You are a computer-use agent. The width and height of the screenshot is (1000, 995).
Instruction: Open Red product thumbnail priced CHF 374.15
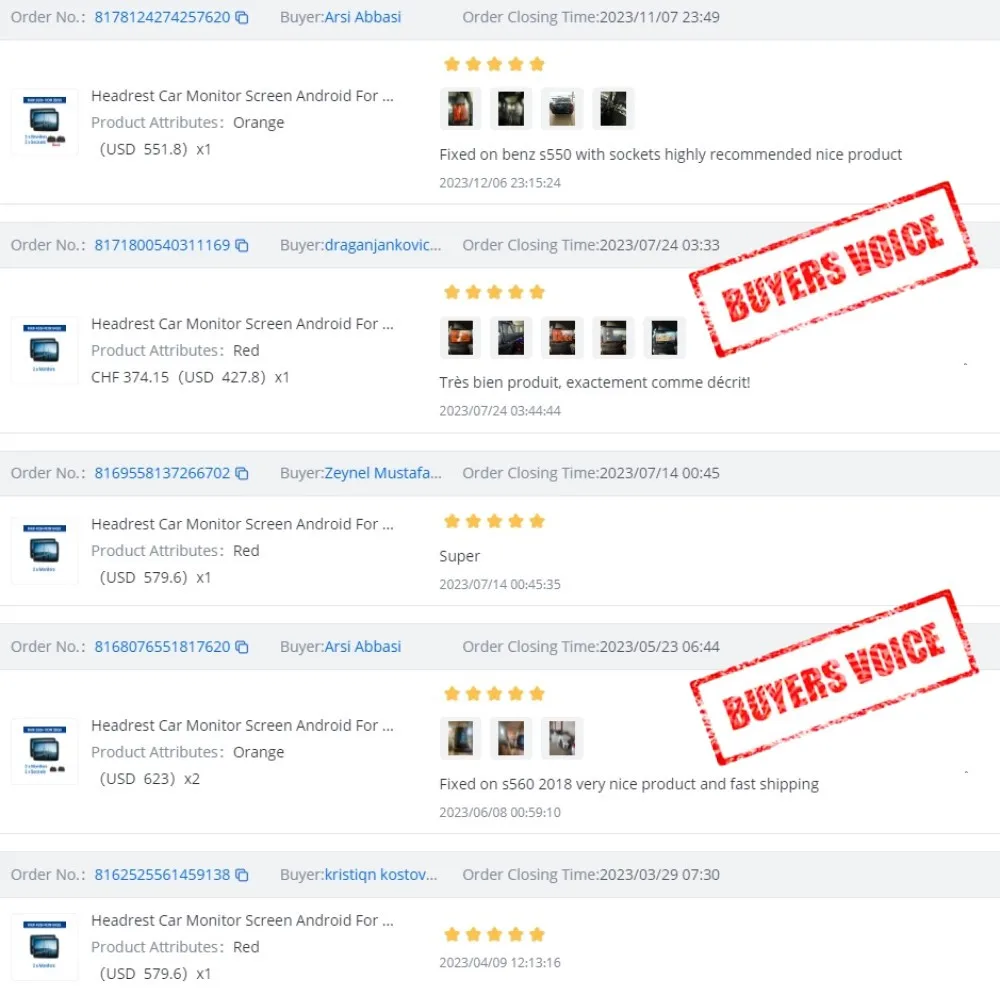click(45, 350)
